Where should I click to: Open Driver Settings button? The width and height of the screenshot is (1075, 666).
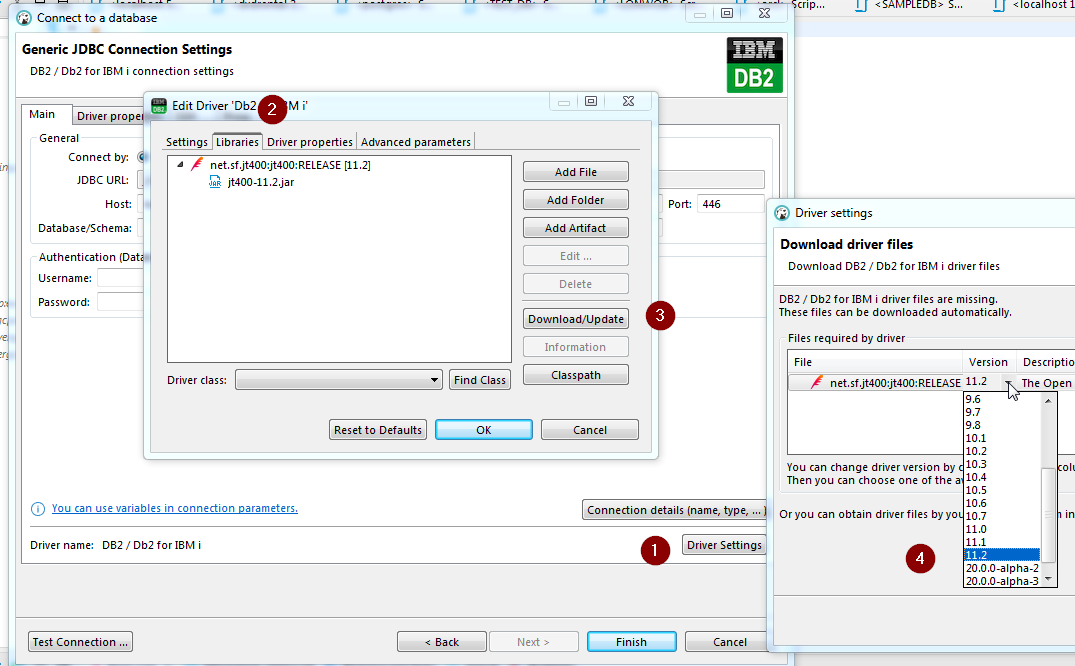point(724,545)
